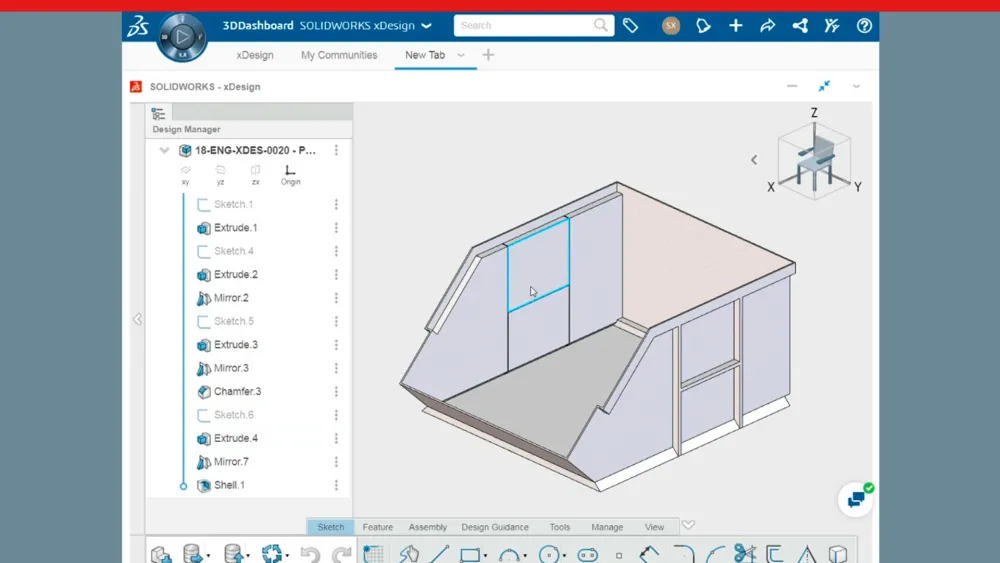Select Extrude.3 feature
This screenshot has width=1000, height=563.
235,344
